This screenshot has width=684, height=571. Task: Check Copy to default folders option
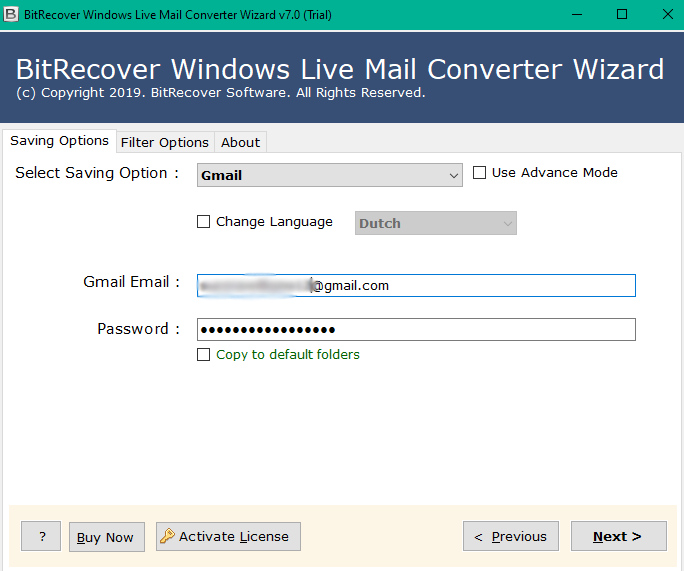click(203, 355)
